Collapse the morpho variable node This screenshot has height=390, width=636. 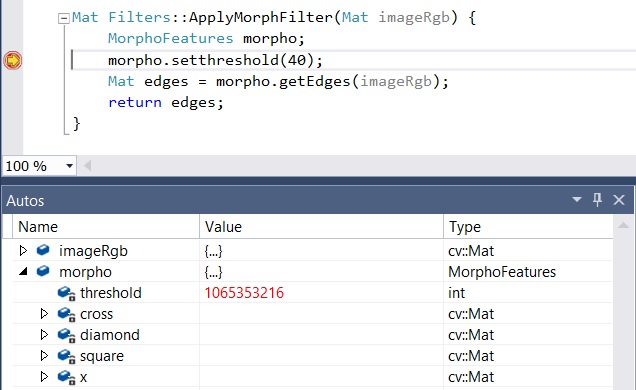pos(24,271)
